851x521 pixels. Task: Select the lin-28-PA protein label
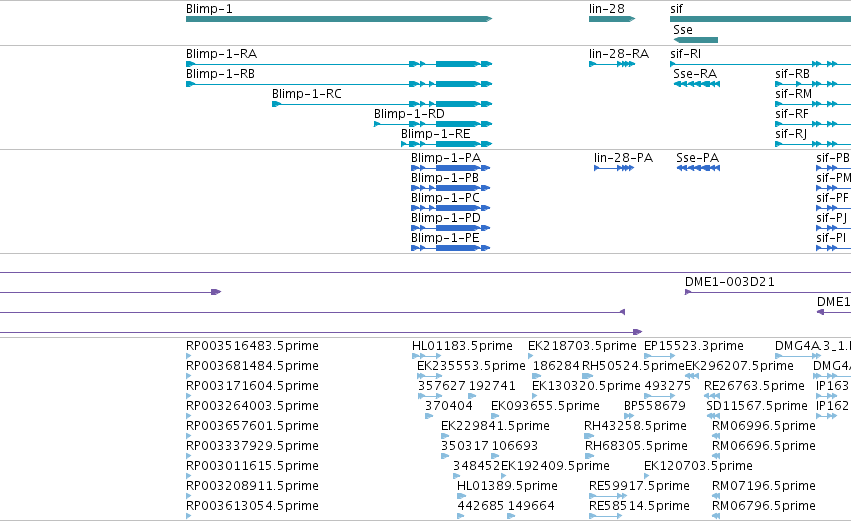tap(624, 158)
